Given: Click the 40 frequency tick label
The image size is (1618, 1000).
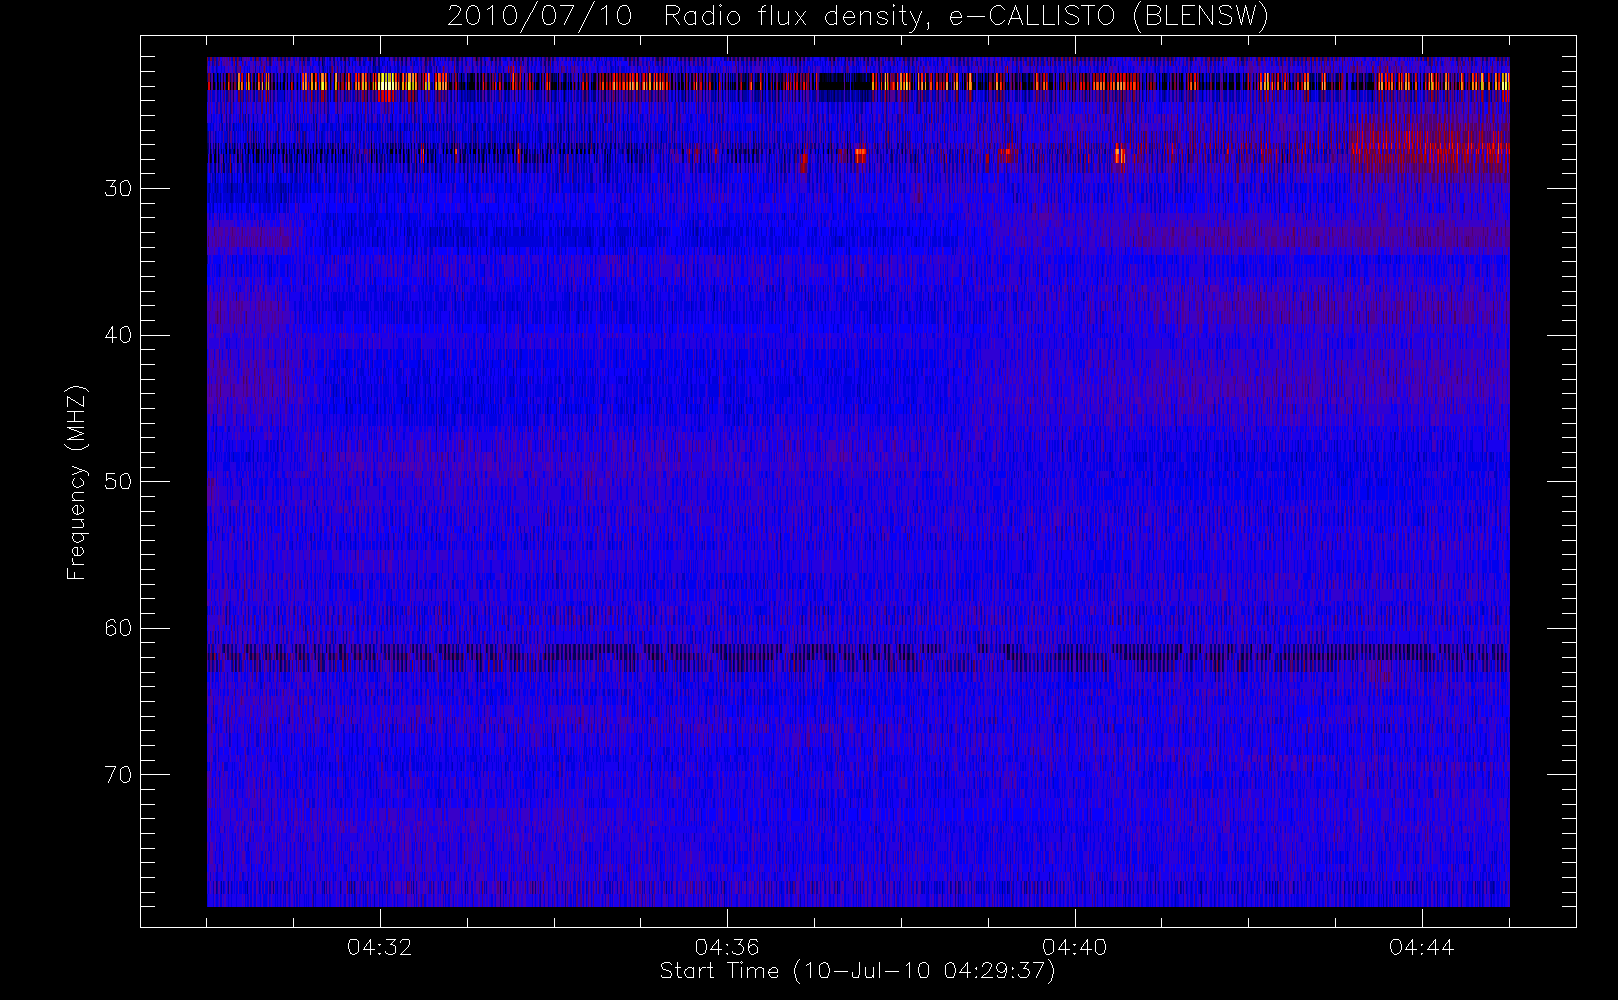Looking at the screenshot, I should pyautogui.click(x=118, y=335).
